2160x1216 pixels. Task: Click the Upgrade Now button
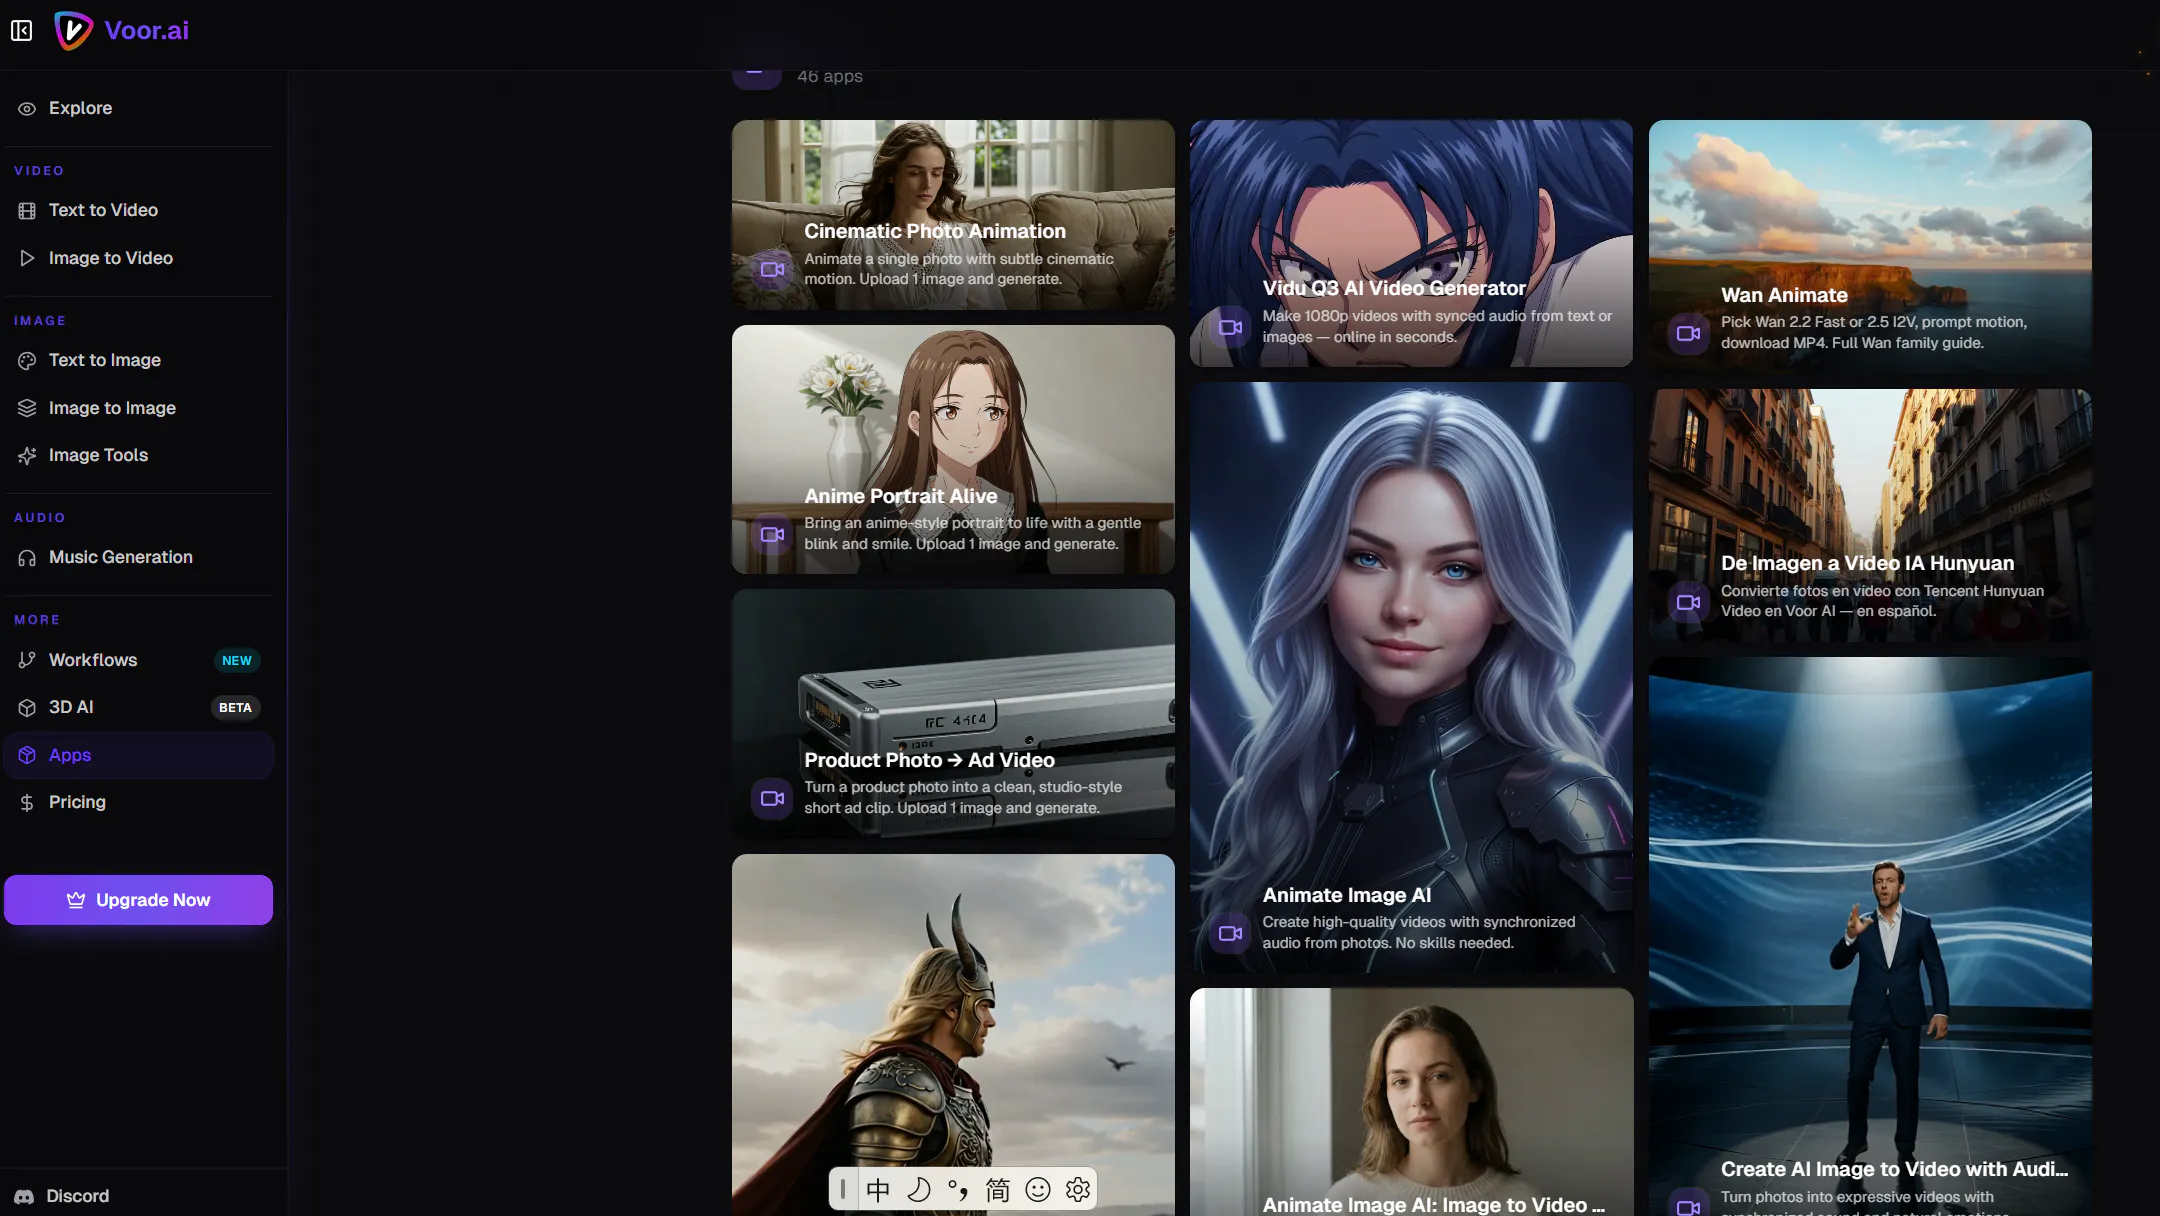pyautogui.click(x=138, y=900)
